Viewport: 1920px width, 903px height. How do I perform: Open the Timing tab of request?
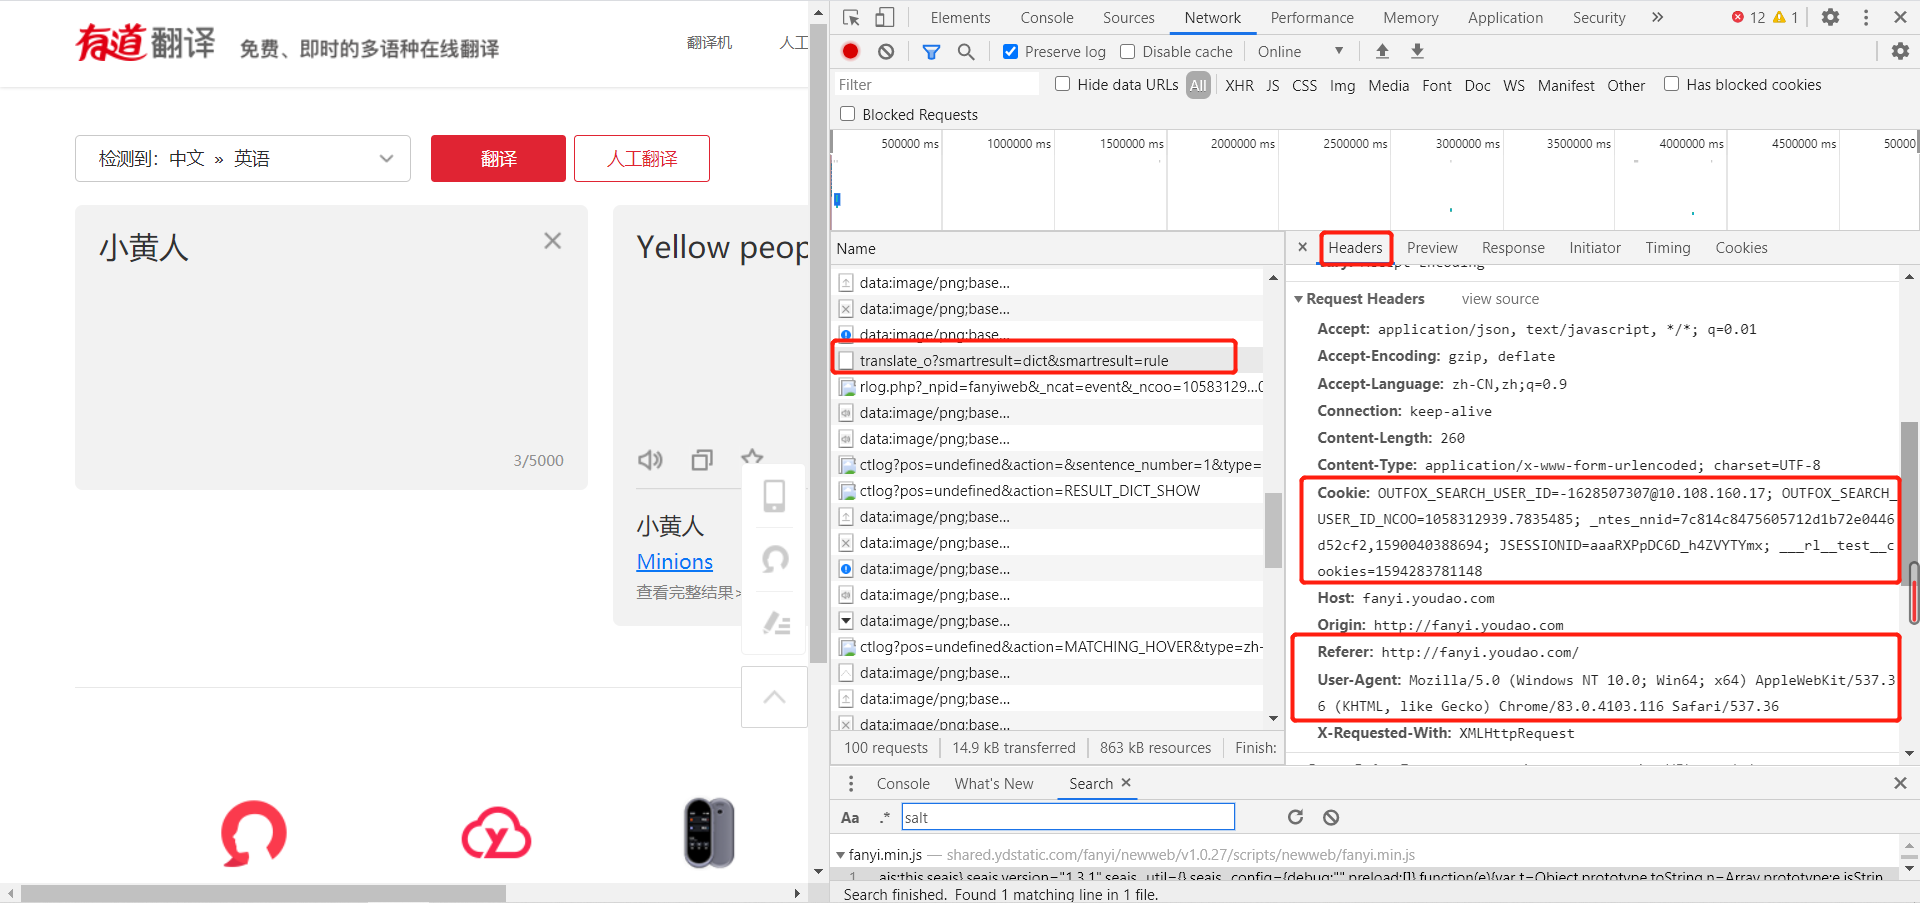(x=1668, y=248)
